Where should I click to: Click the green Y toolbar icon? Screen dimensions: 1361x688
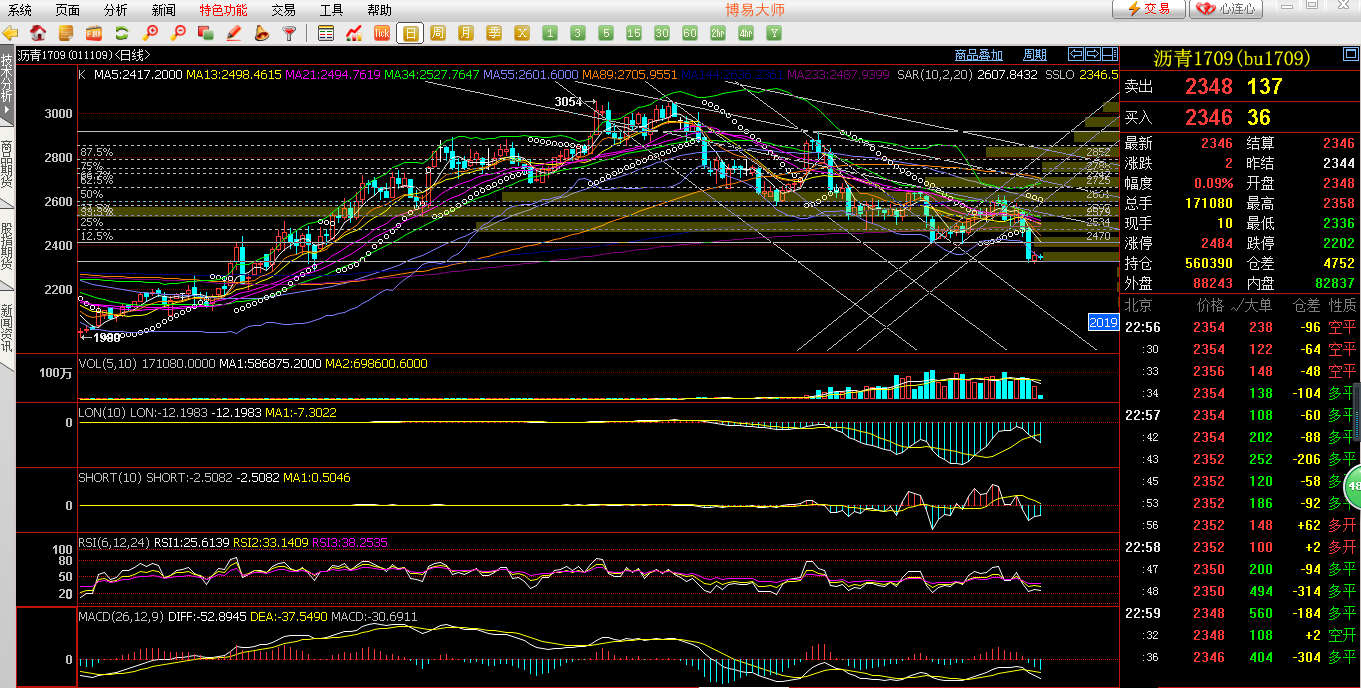(774, 33)
